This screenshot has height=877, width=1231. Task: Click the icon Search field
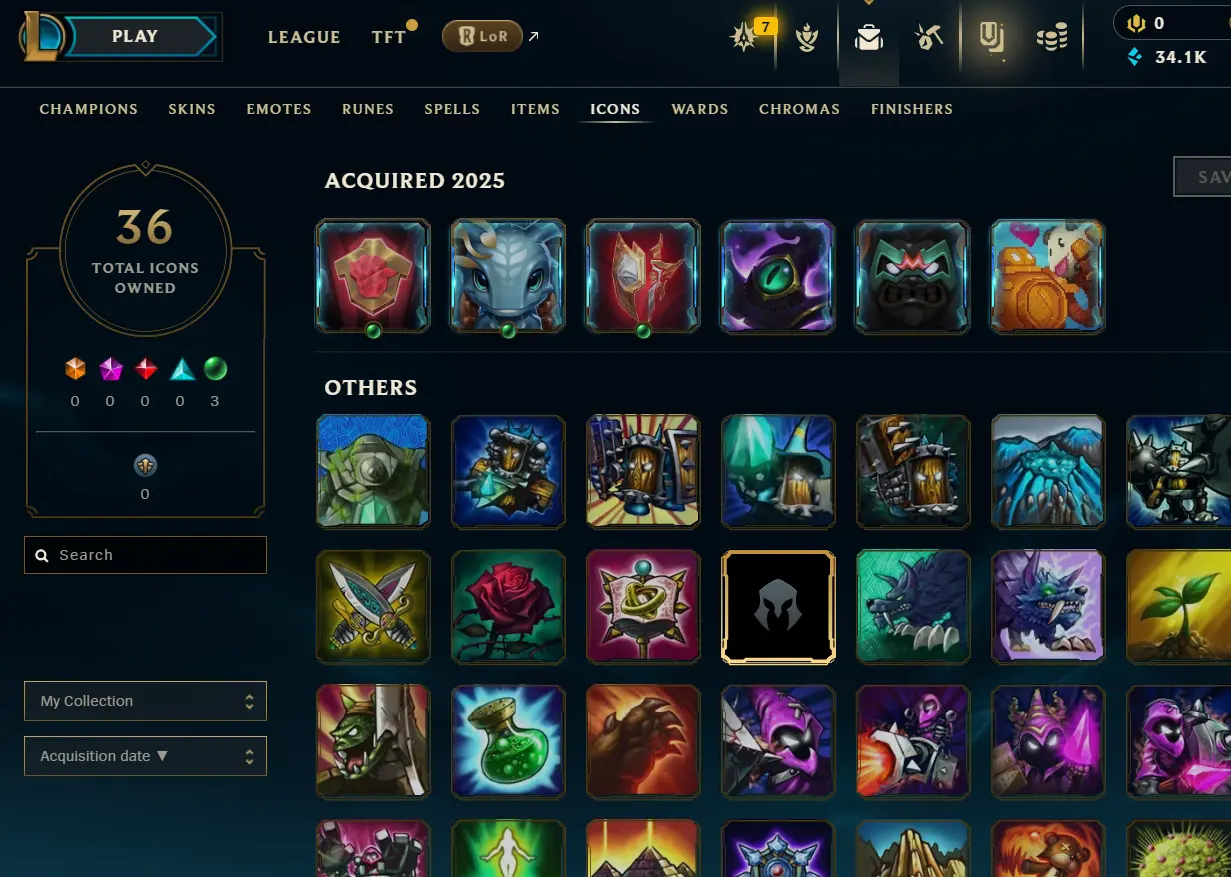point(145,555)
